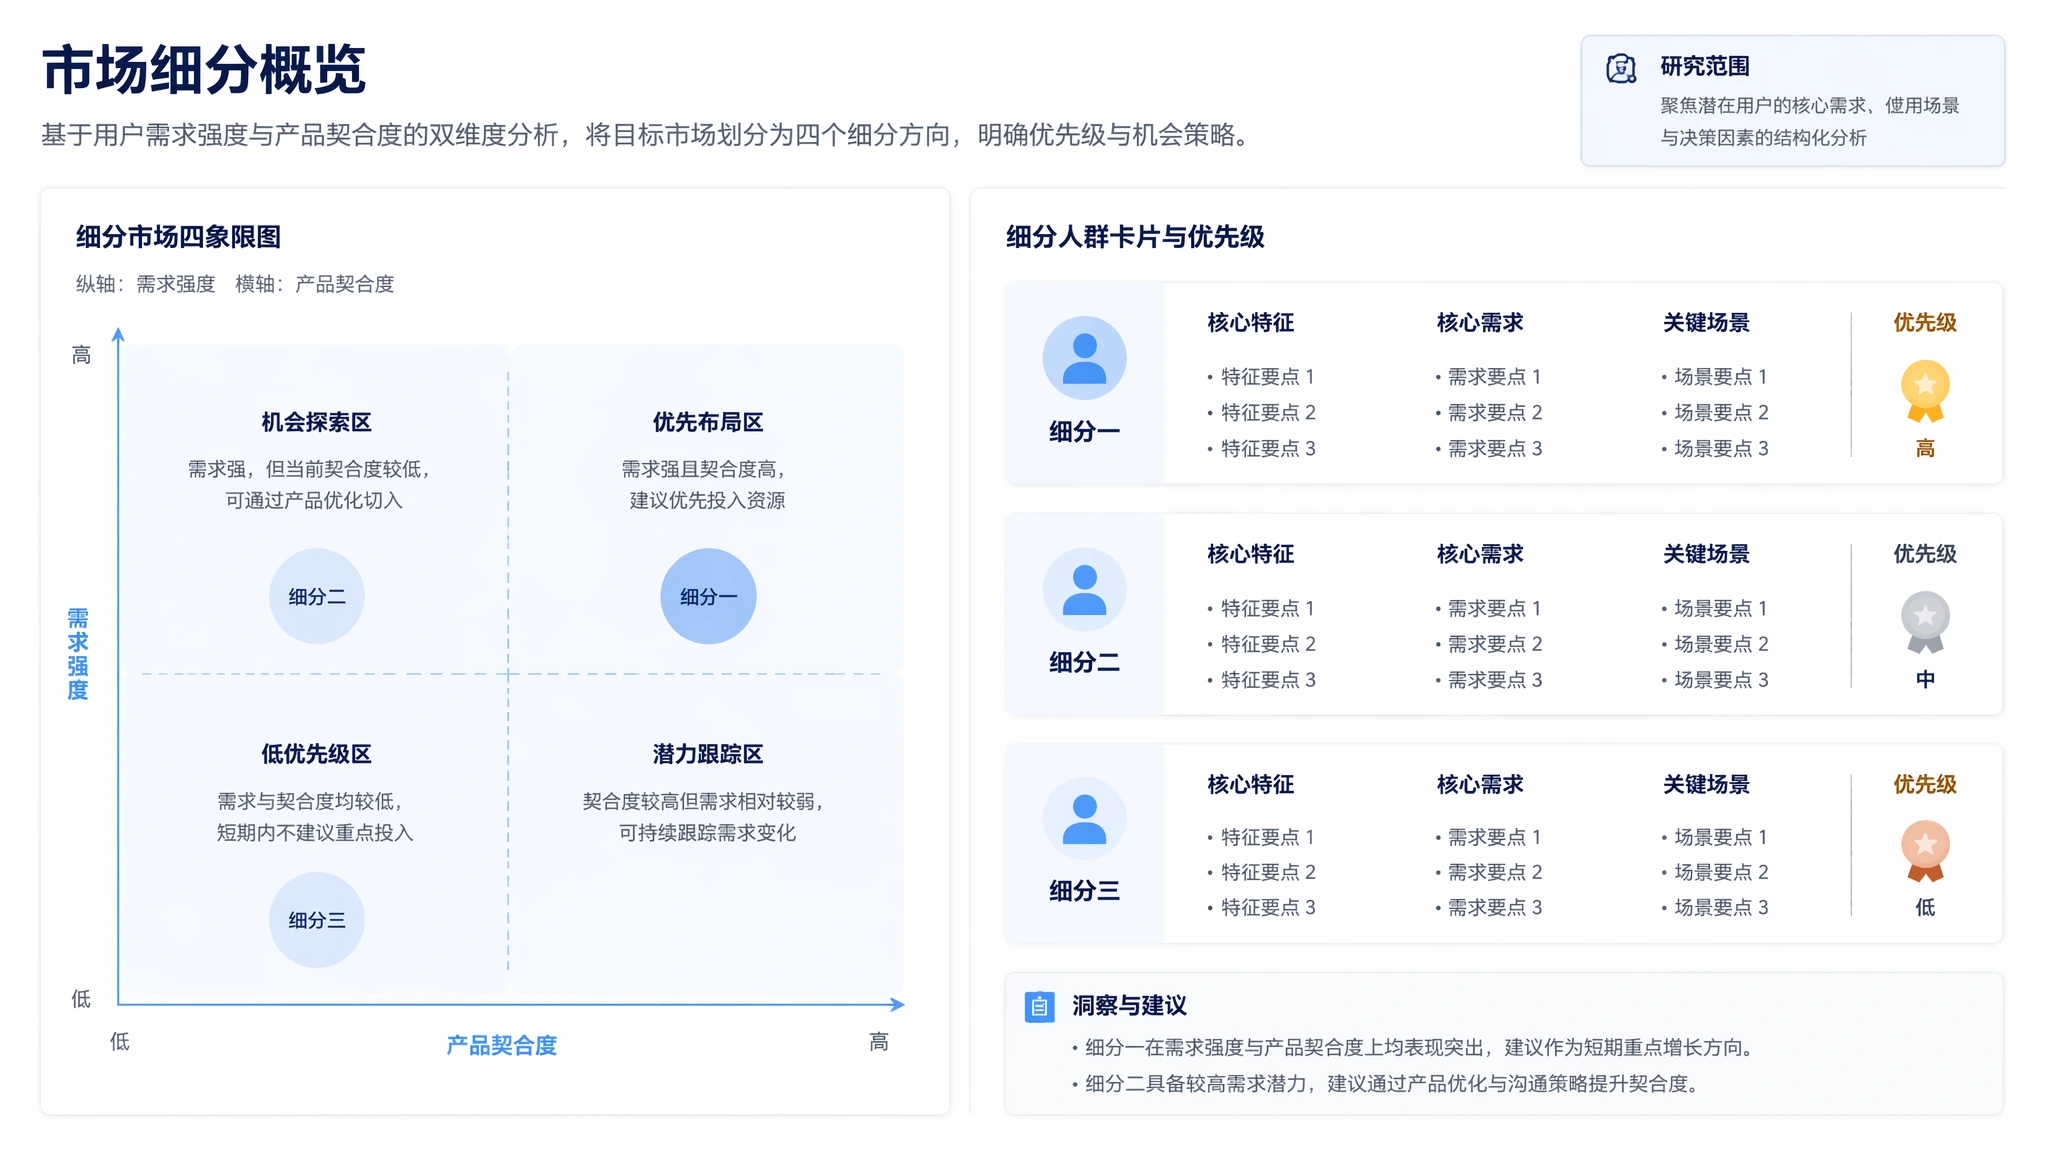Click the 研究范围 card heading

1705,66
